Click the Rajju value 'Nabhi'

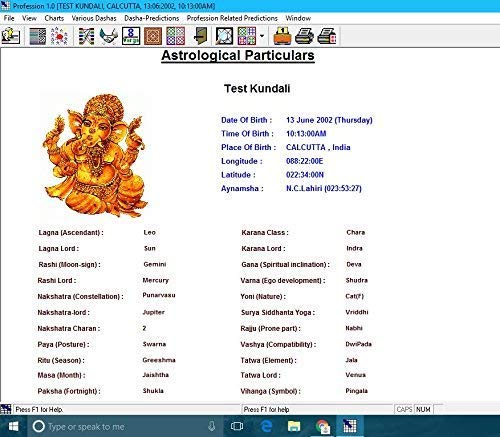(354, 328)
